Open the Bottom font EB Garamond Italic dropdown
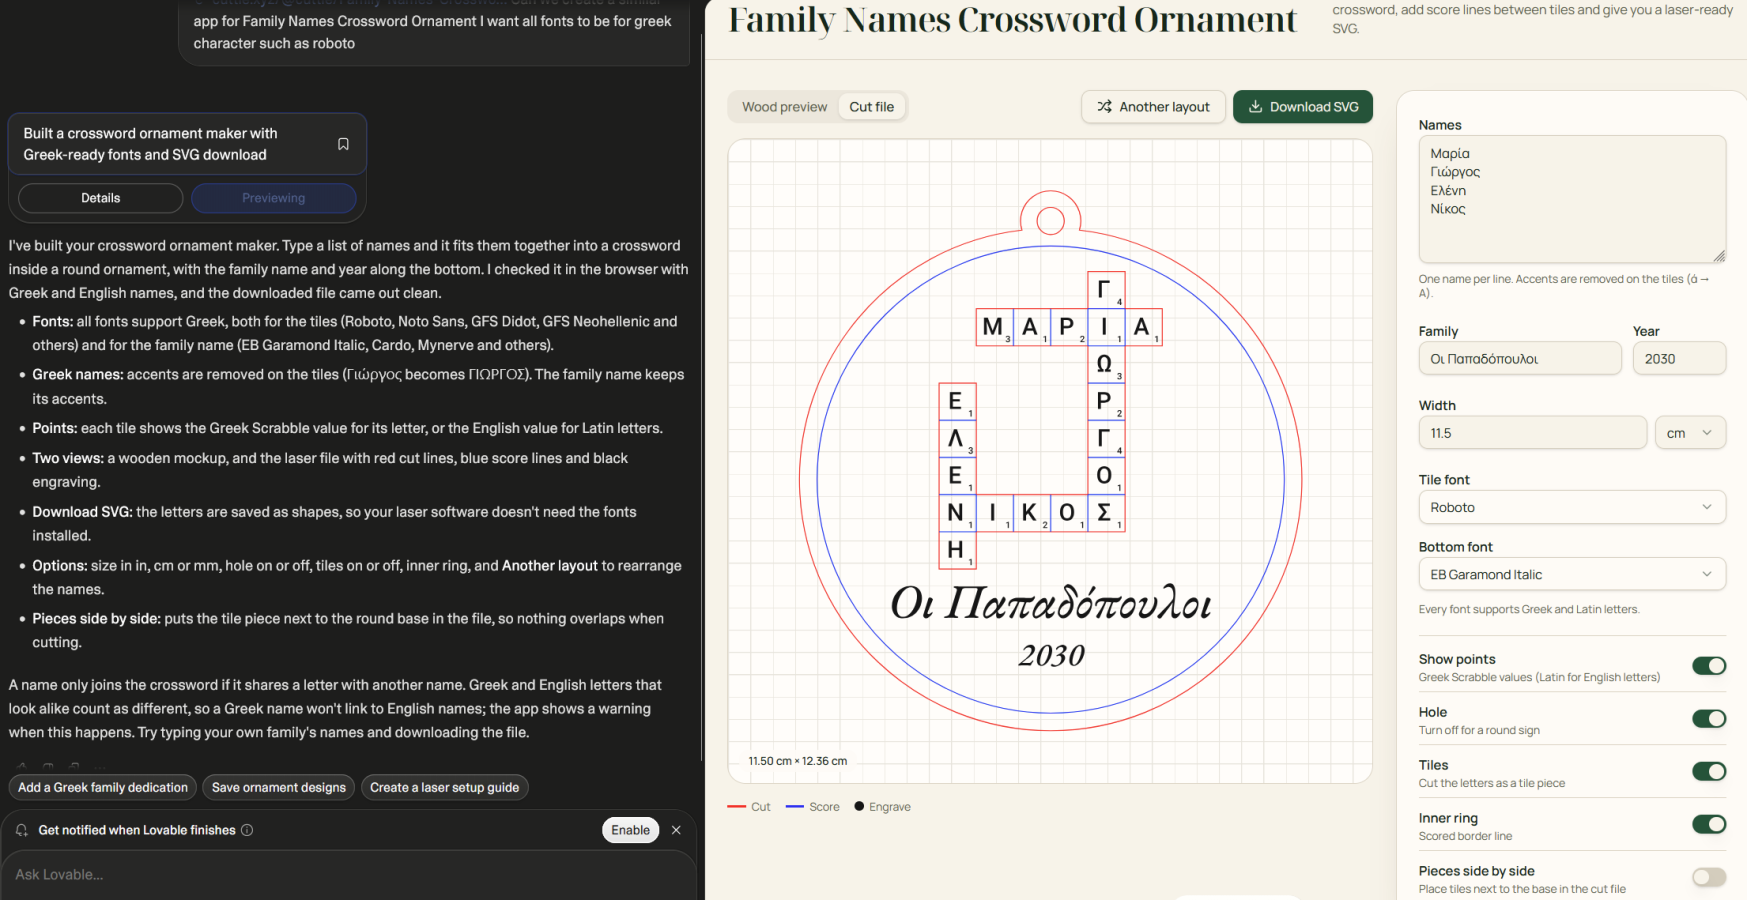Screen dimensions: 1747x900 pos(1572,575)
